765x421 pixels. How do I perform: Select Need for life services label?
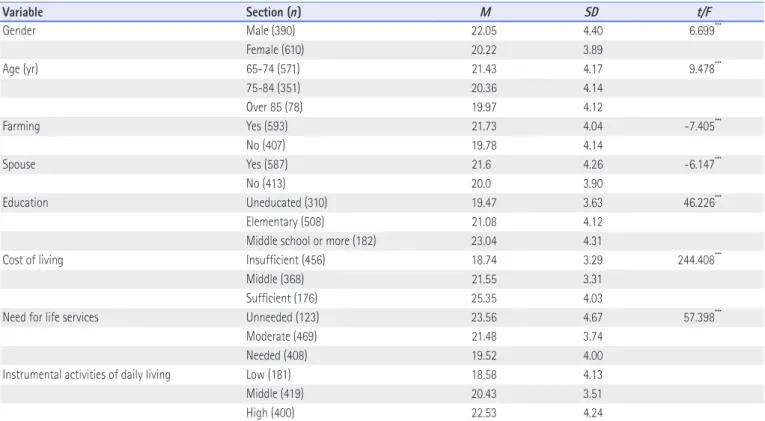pos(50,317)
